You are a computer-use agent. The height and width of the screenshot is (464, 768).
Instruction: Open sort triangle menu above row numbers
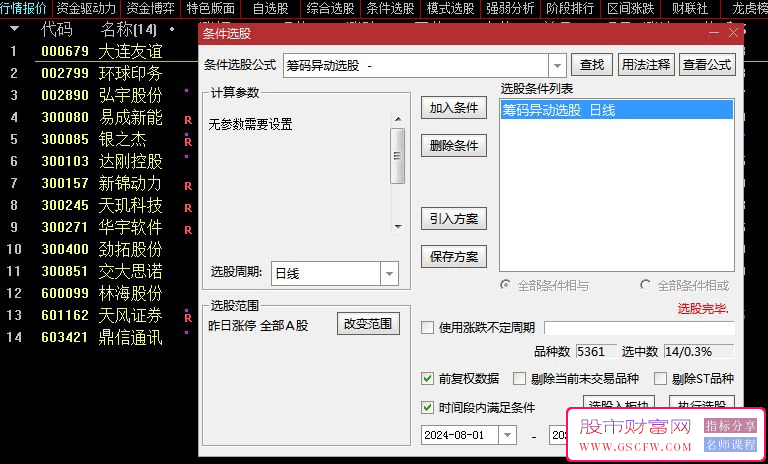click(x=14, y=29)
